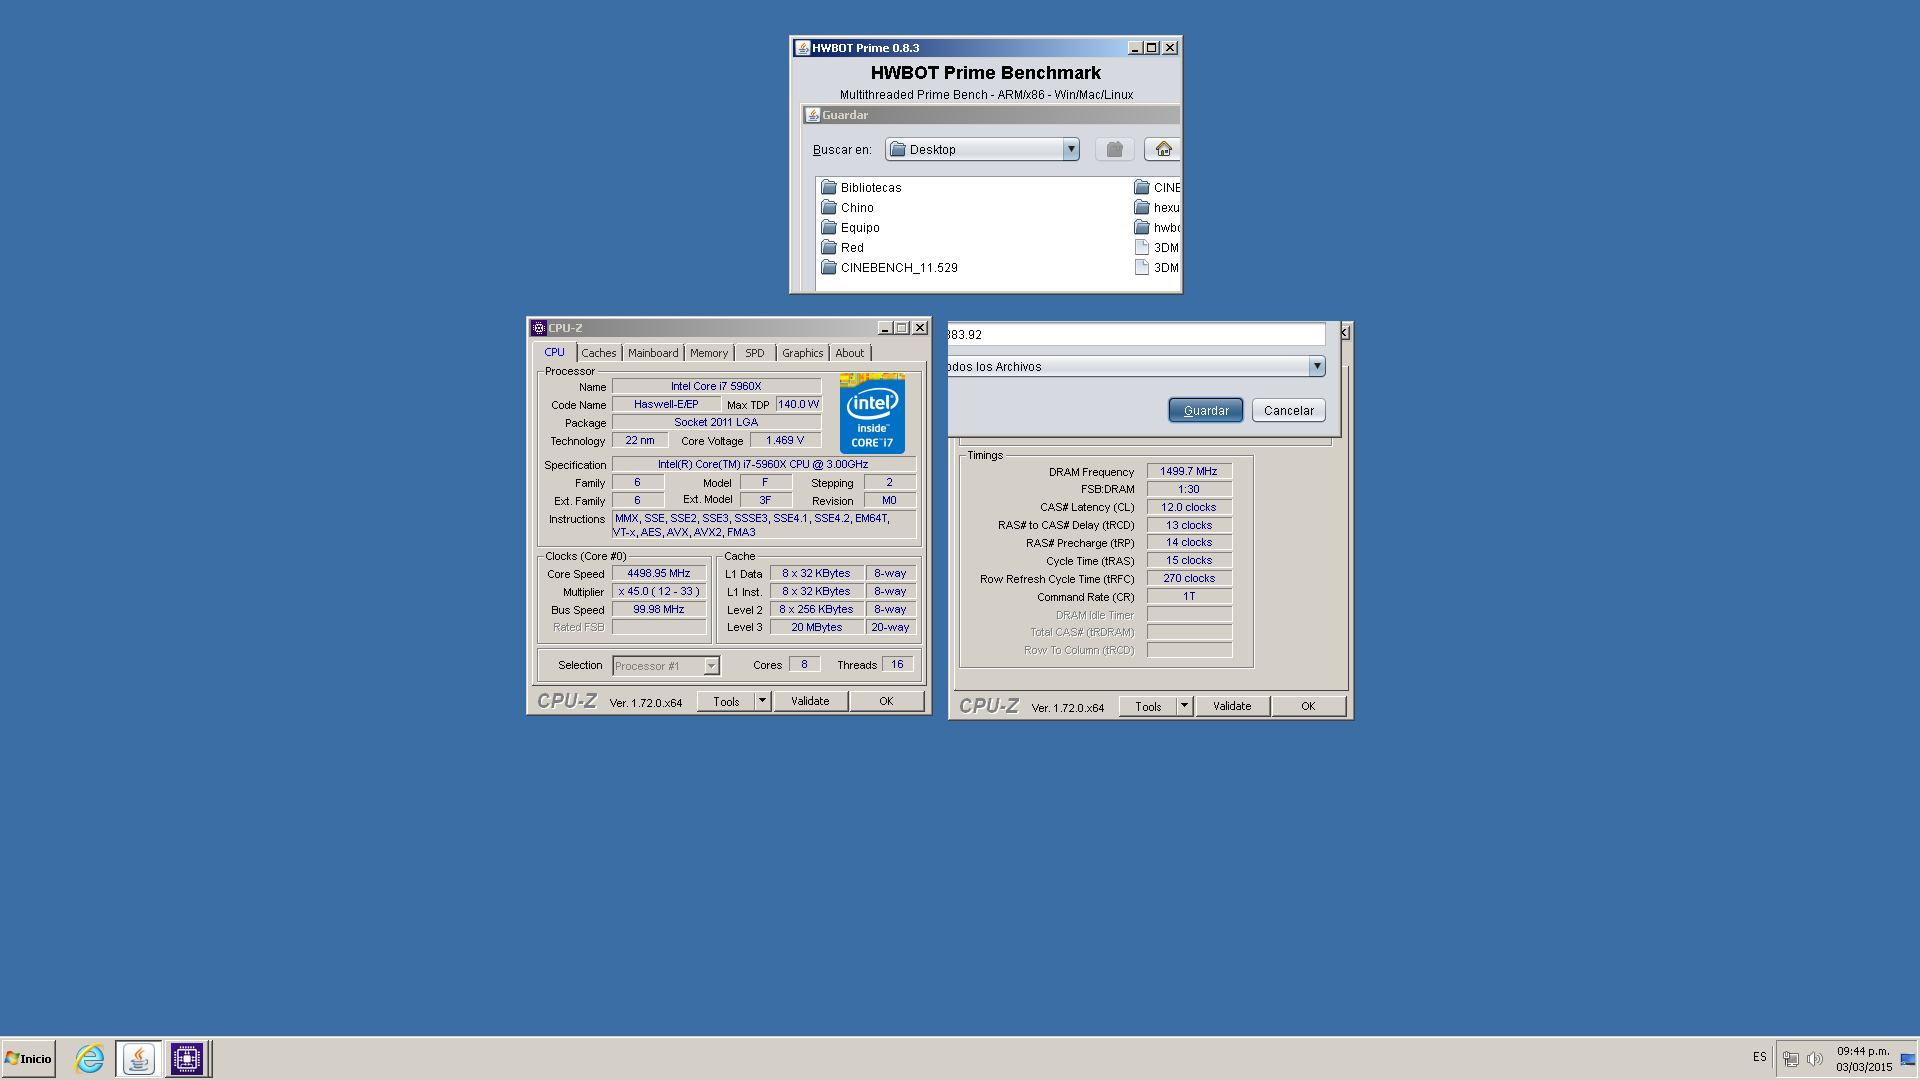The width and height of the screenshot is (1920, 1080).
Task: Click the volume speaker tray icon
Action: tap(1815, 1058)
